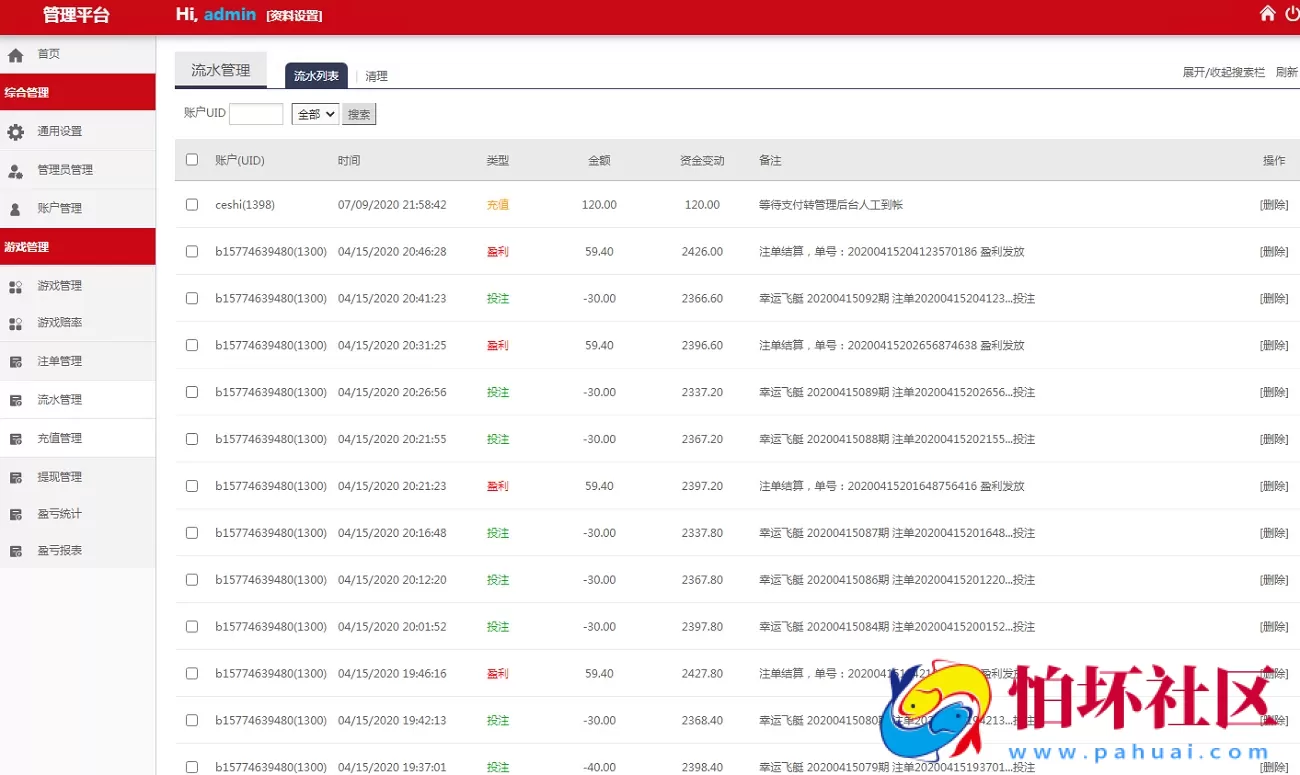Image resolution: width=1300 pixels, height=775 pixels.
Task: Click the person icon beside 账户管理
Action: [15, 209]
